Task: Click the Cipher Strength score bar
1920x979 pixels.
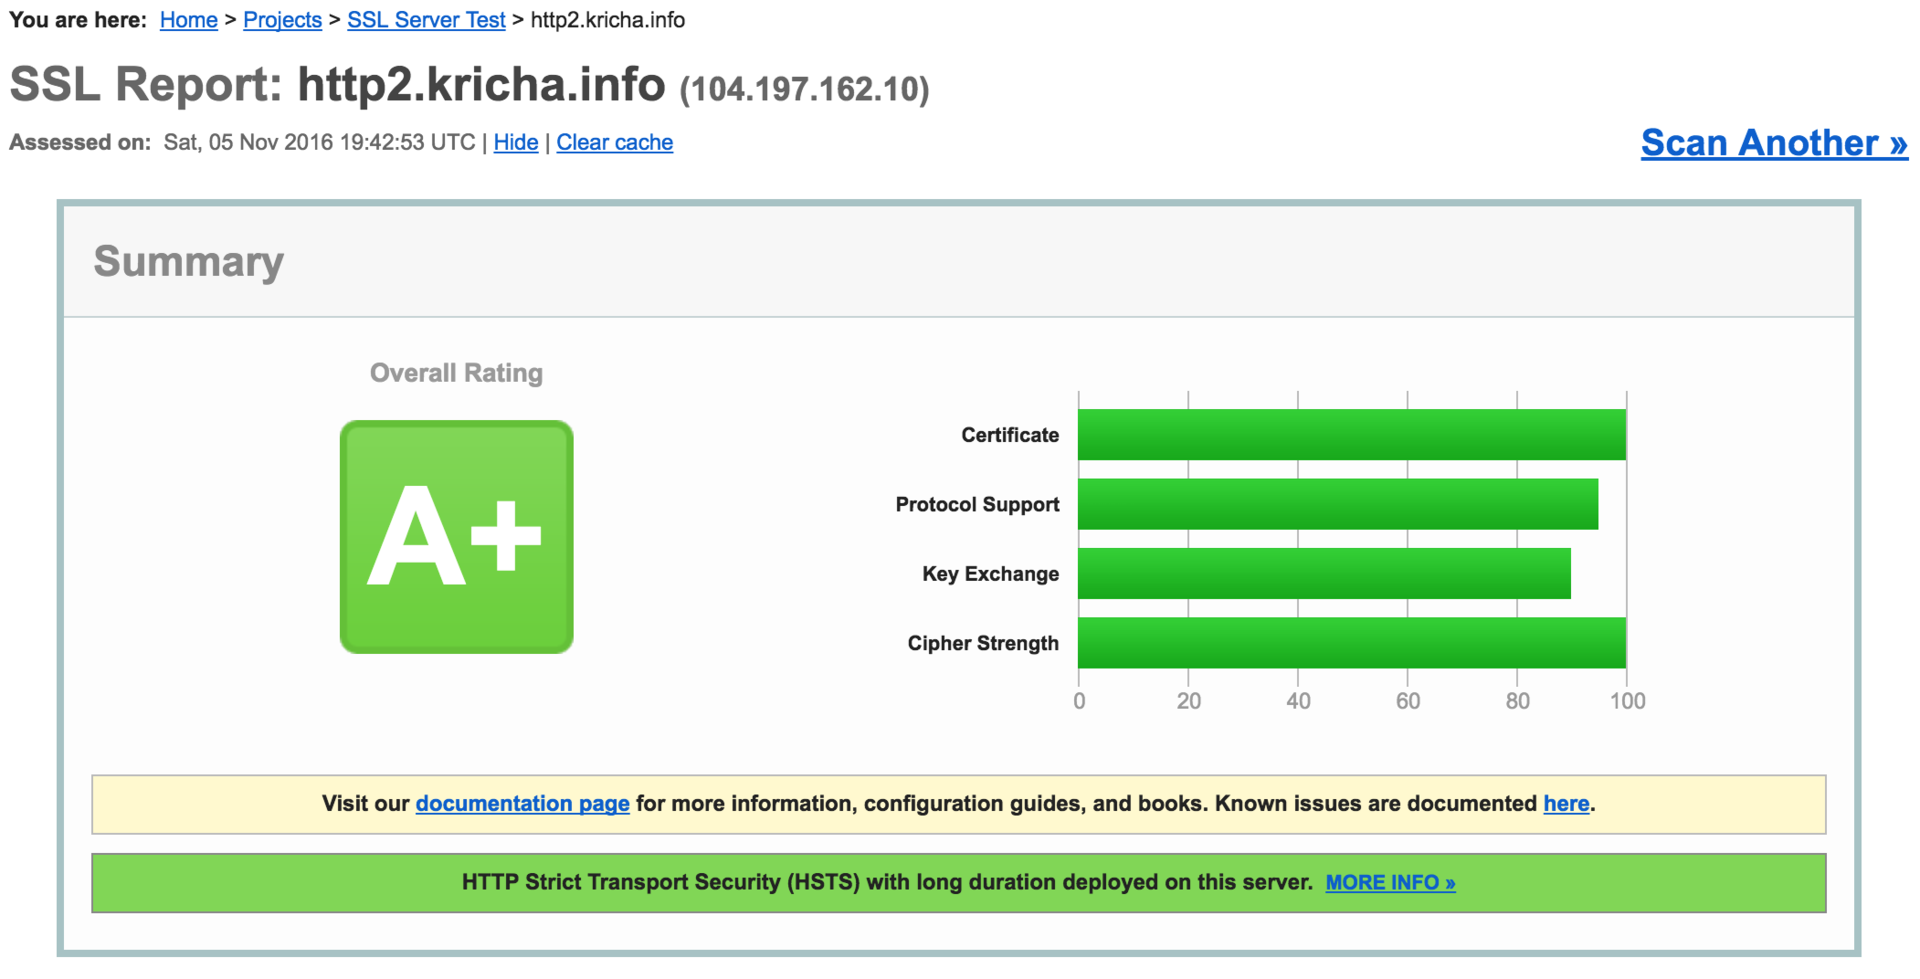Action: click(1351, 643)
